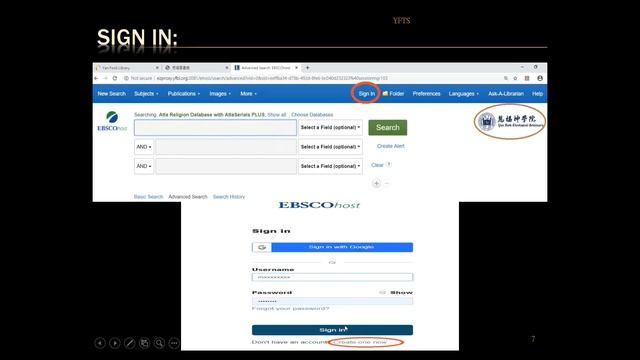
Task: Show all slides view
Action: tap(144, 343)
